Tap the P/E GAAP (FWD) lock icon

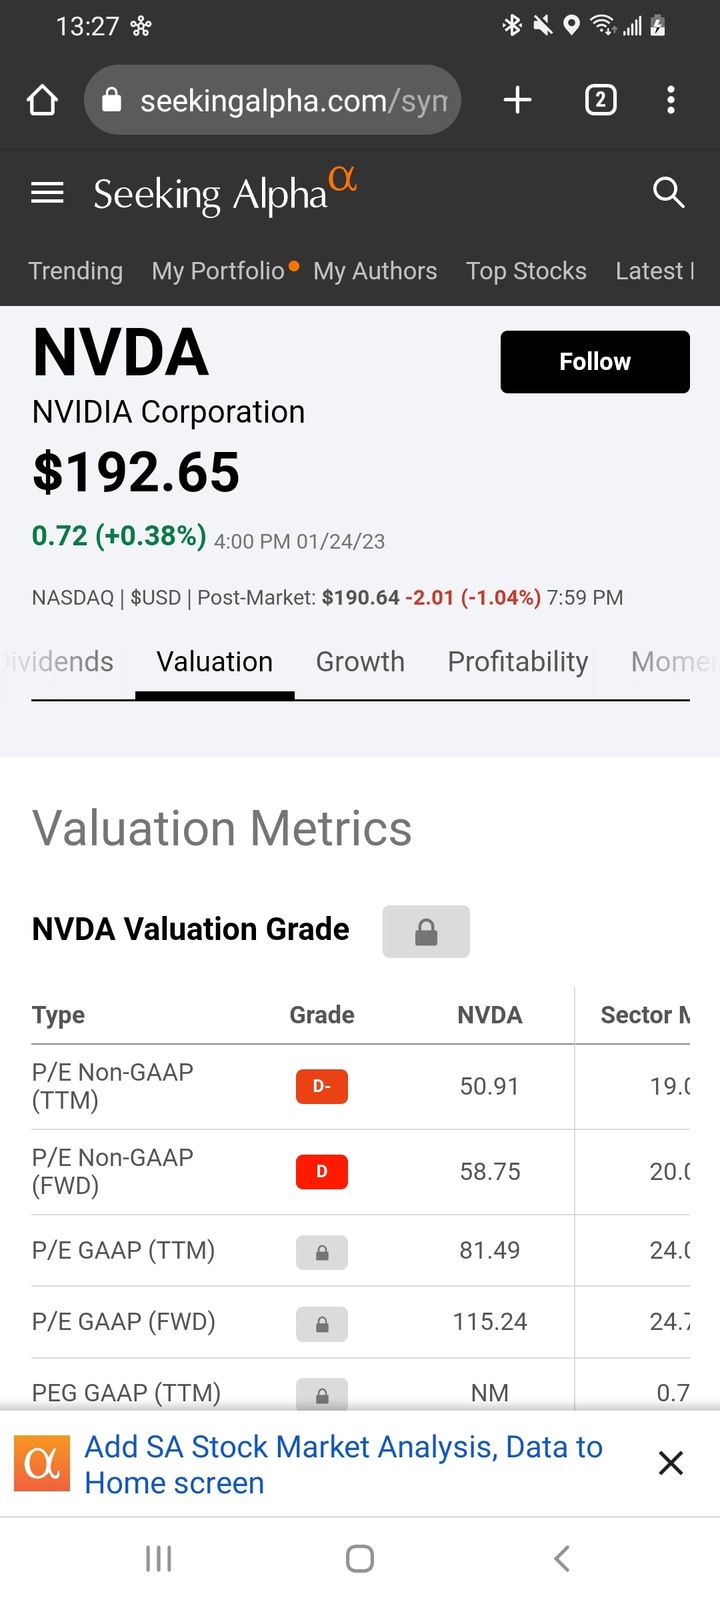point(322,1323)
